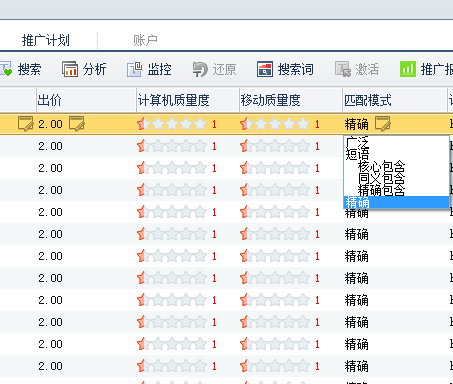
Task: Click the edit icon right of highlighted 2.00
Action: (77, 124)
